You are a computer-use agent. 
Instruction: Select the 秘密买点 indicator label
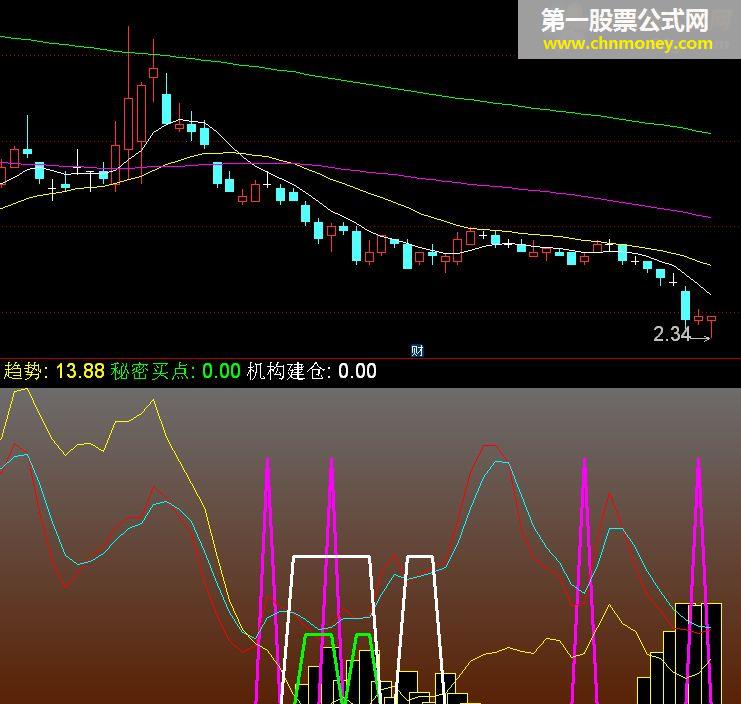153,371
